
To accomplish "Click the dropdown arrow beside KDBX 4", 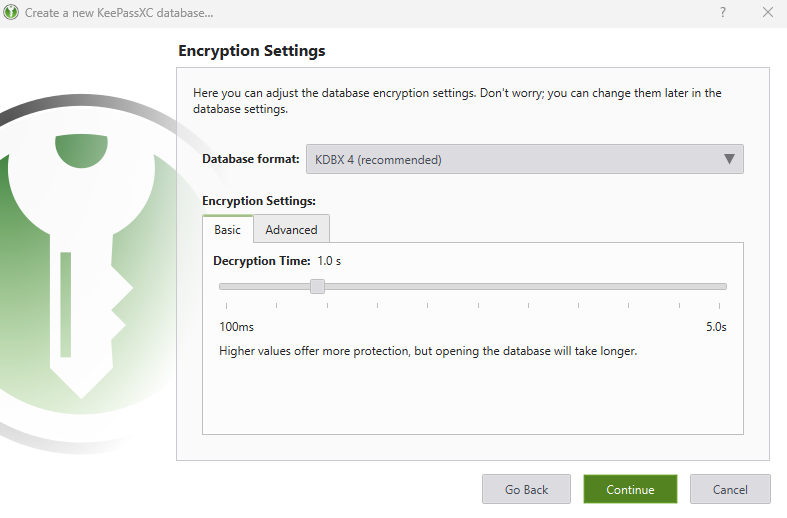I will click(729, 159).
